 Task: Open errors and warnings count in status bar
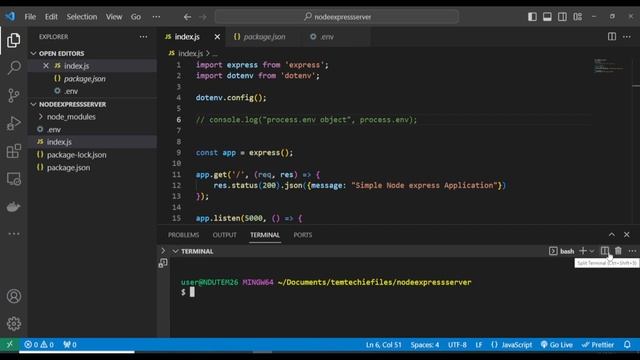(39, 345)
